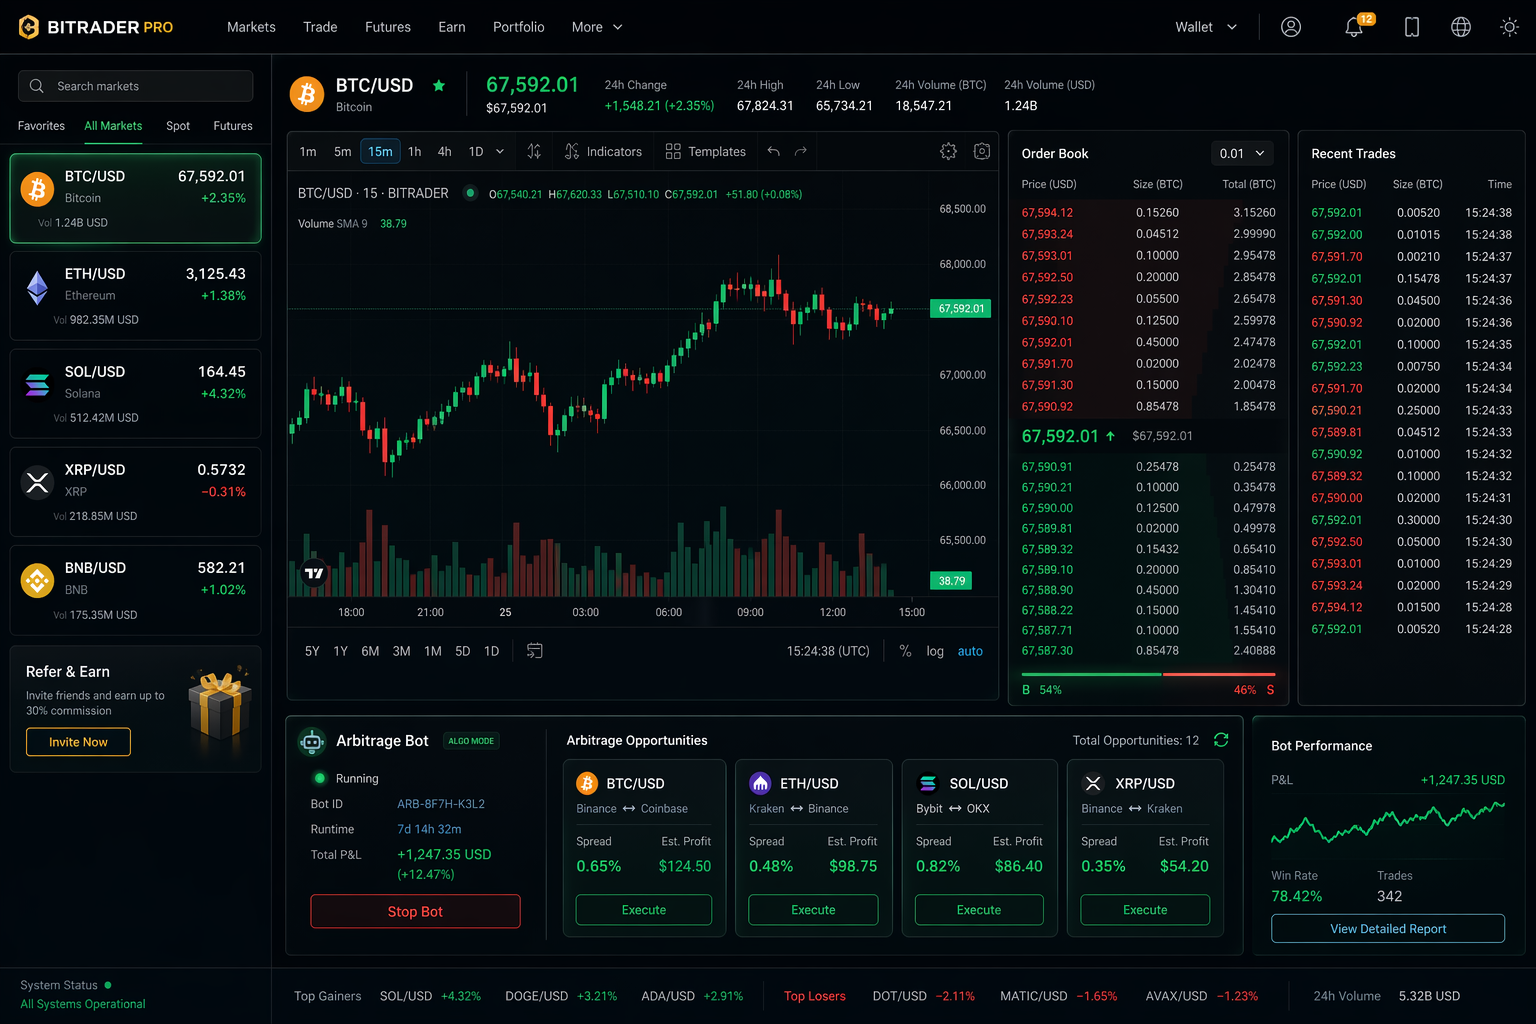Open the notifications bell with 12 alerts
Viewport: 1536px width, 1024px height.
click(x=1353, y=27)
